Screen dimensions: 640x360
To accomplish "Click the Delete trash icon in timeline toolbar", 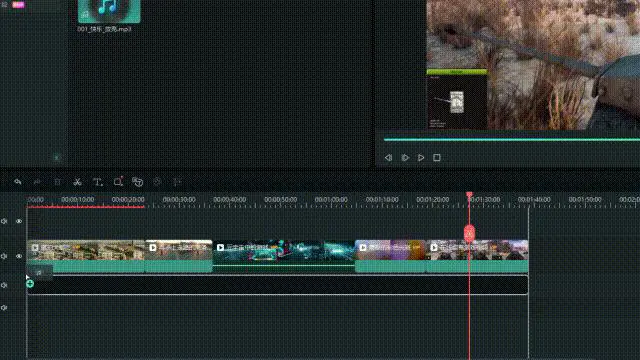I will 58,182.
